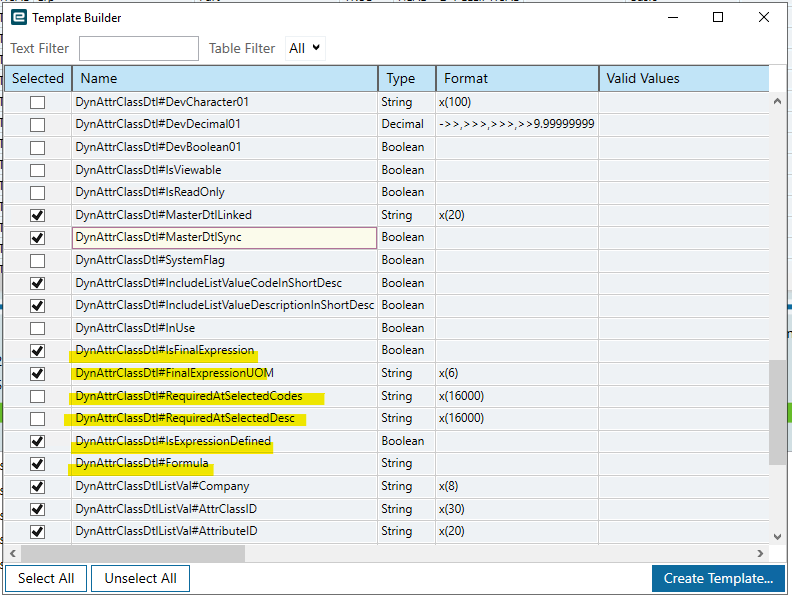Sort by the Format column header
This screenshot has height=600, width=792.
(518, 78)
